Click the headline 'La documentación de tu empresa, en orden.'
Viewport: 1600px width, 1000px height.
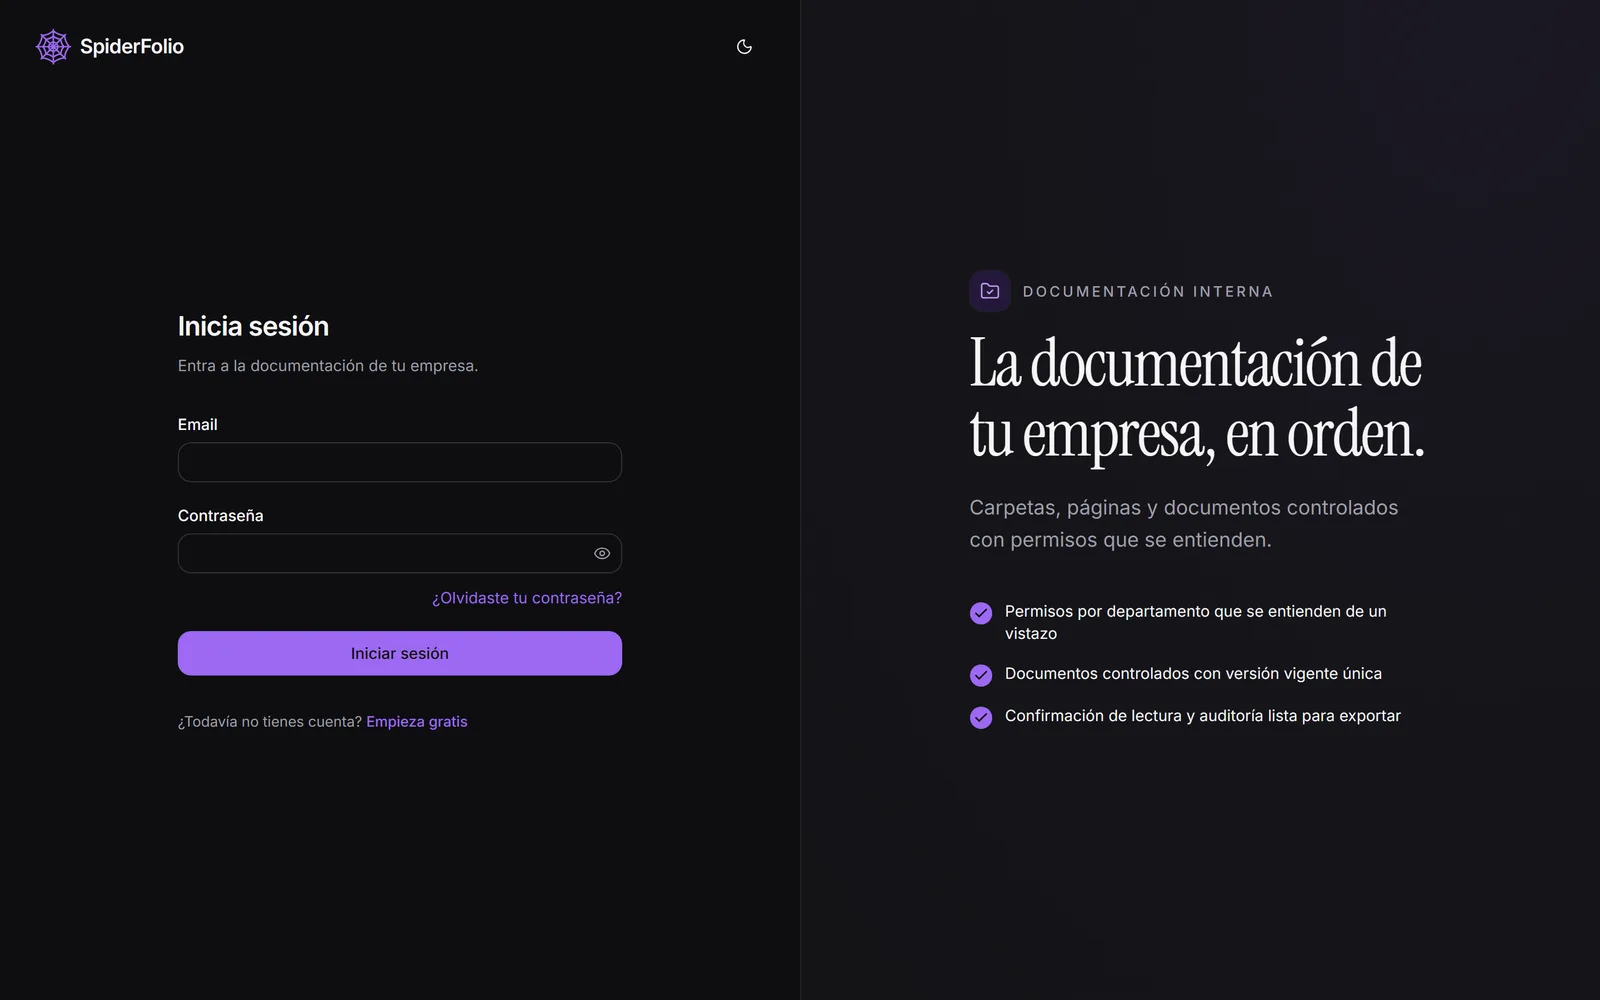pos(1197,398)
